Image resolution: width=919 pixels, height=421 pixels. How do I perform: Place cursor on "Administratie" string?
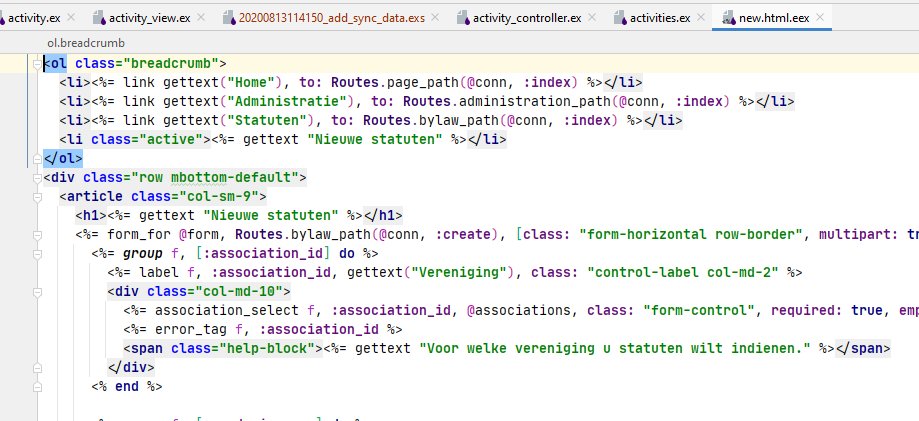[x=291, y=101]
